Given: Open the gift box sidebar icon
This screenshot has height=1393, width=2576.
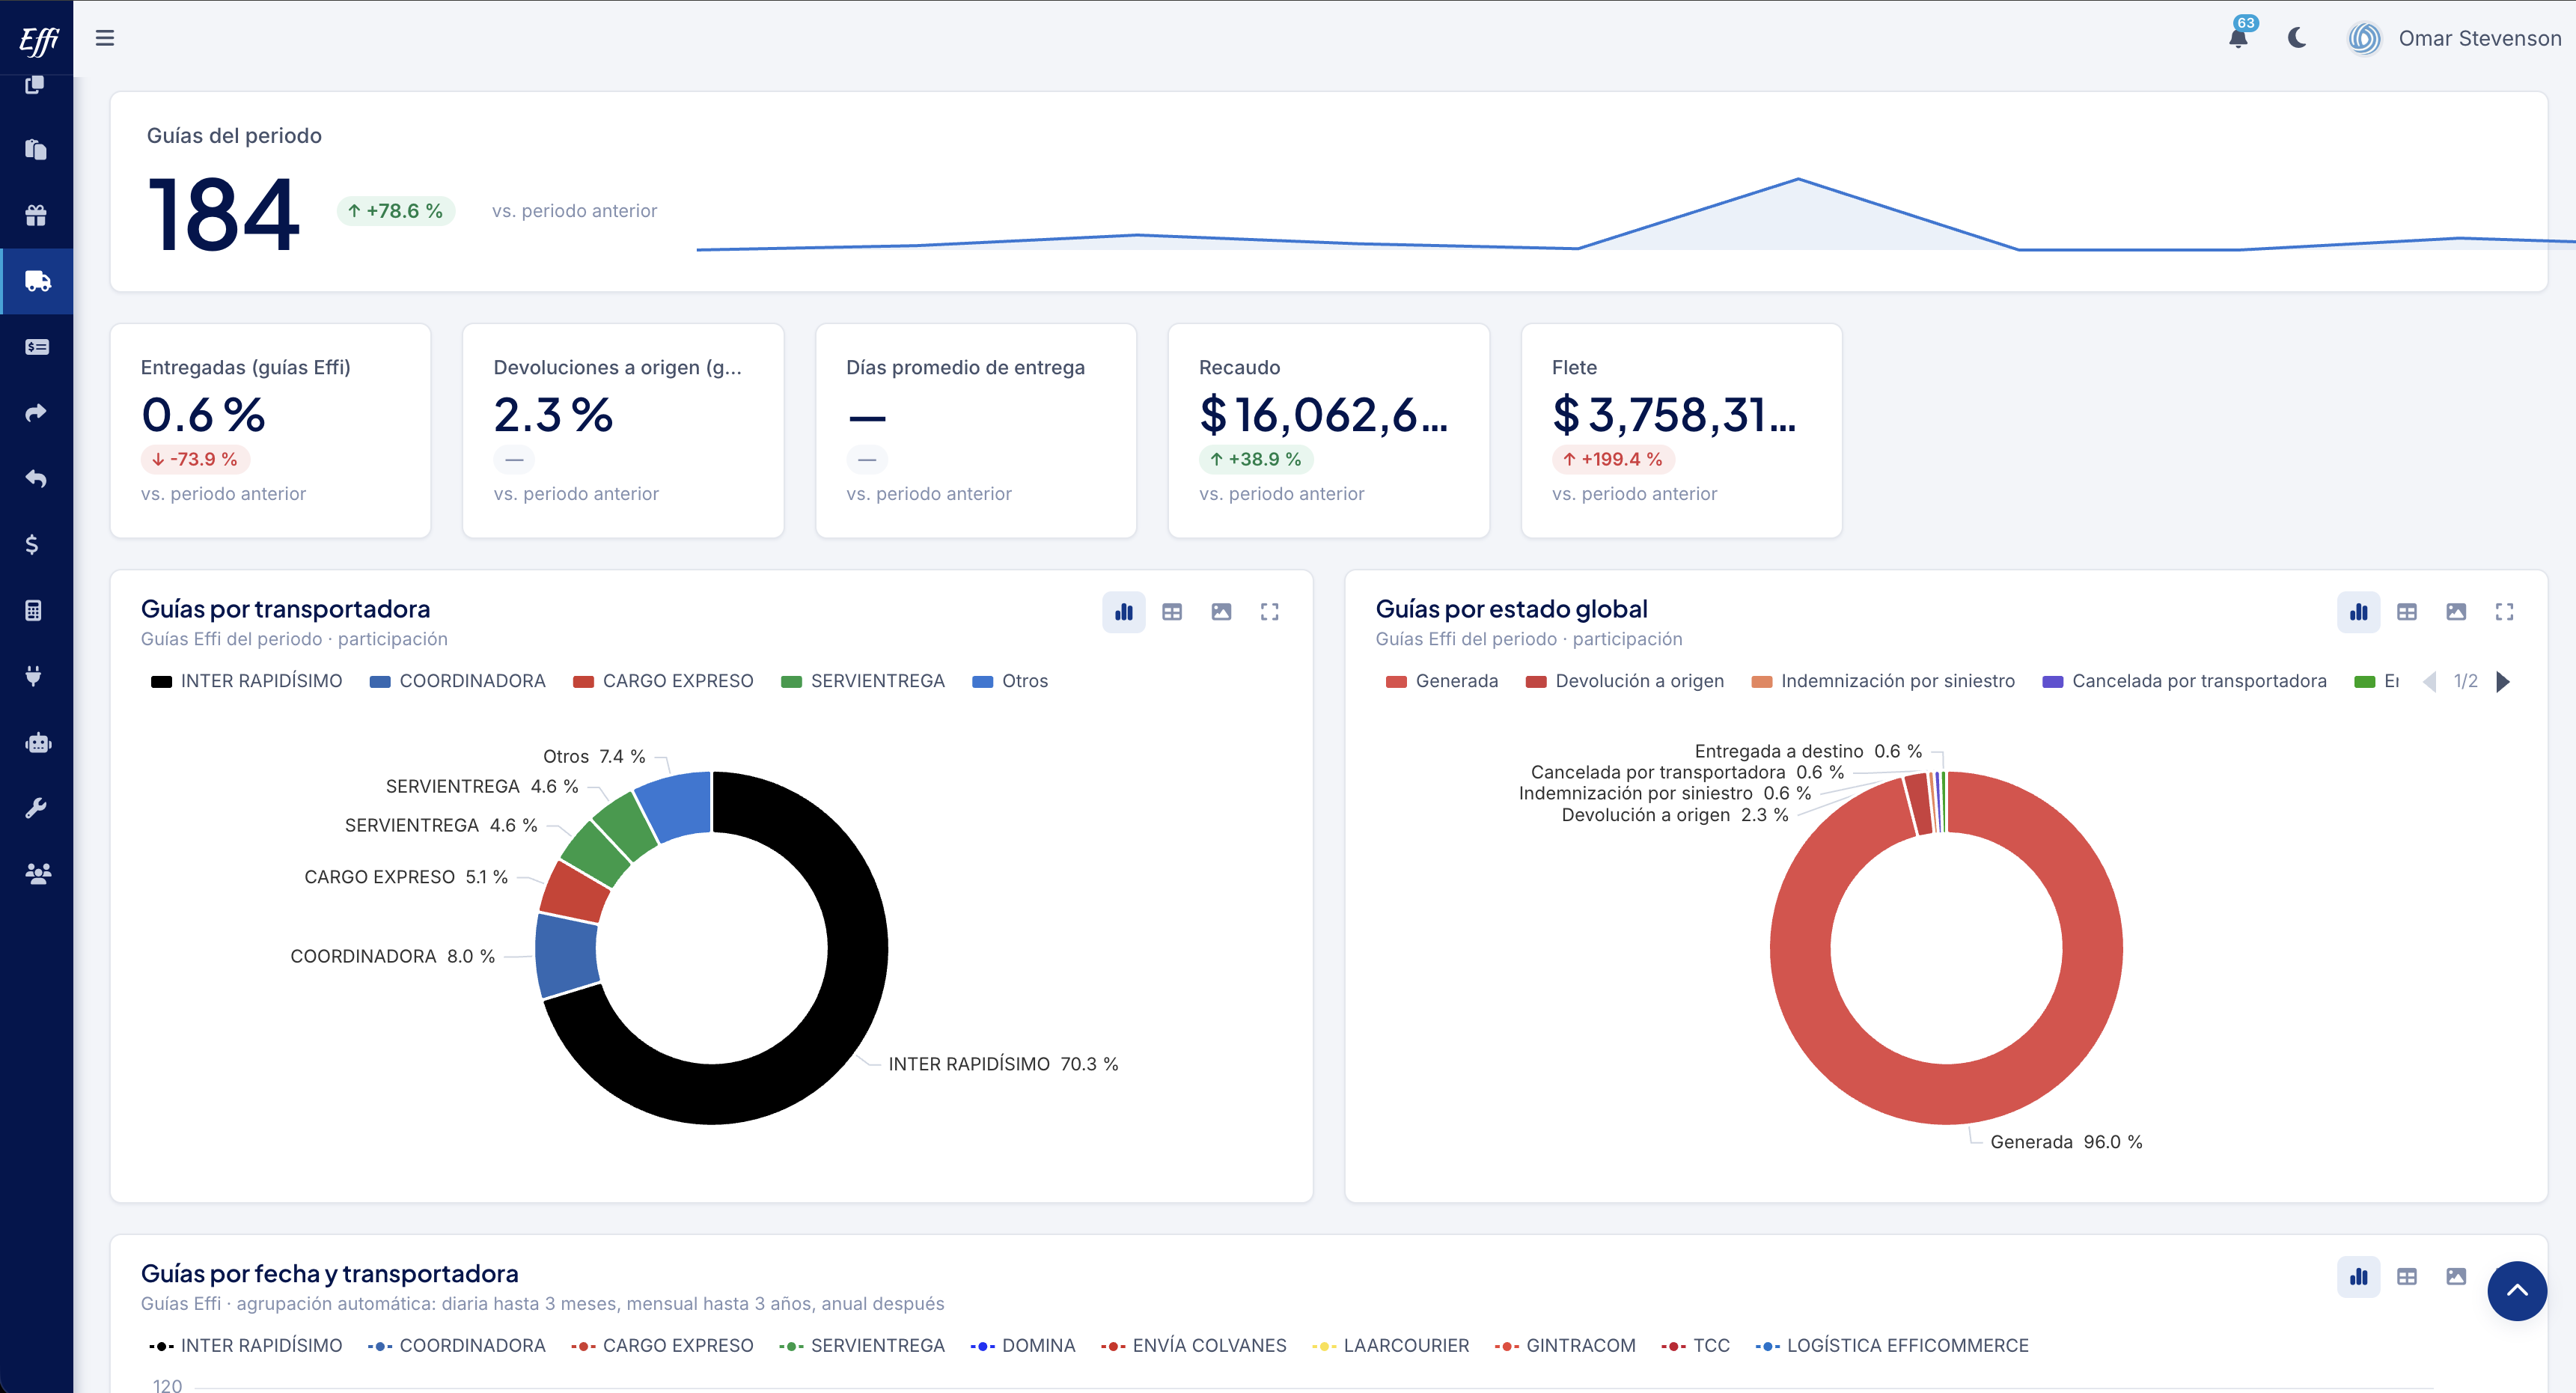Looking at the screenshot, I should click(36, 215).
